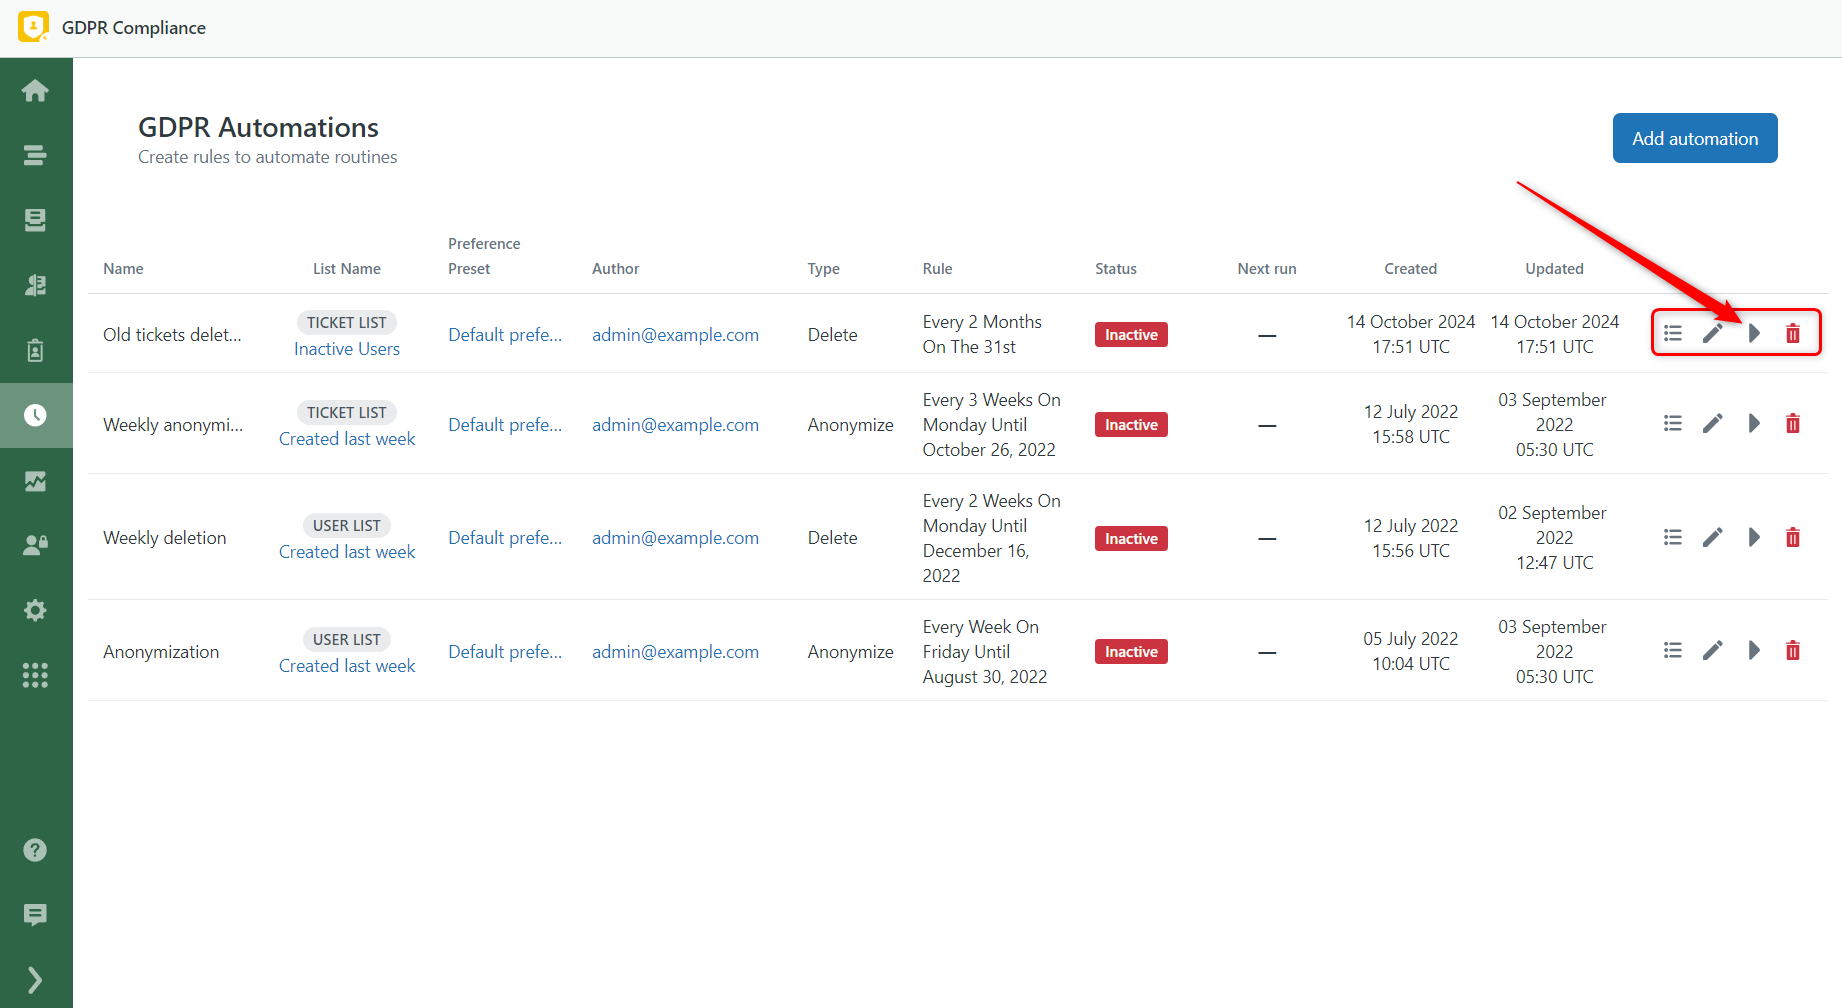1842x1008 pixels.
Task: Open the Inactive Users list link
Action: pyautogui.click(x=347, y=349)
